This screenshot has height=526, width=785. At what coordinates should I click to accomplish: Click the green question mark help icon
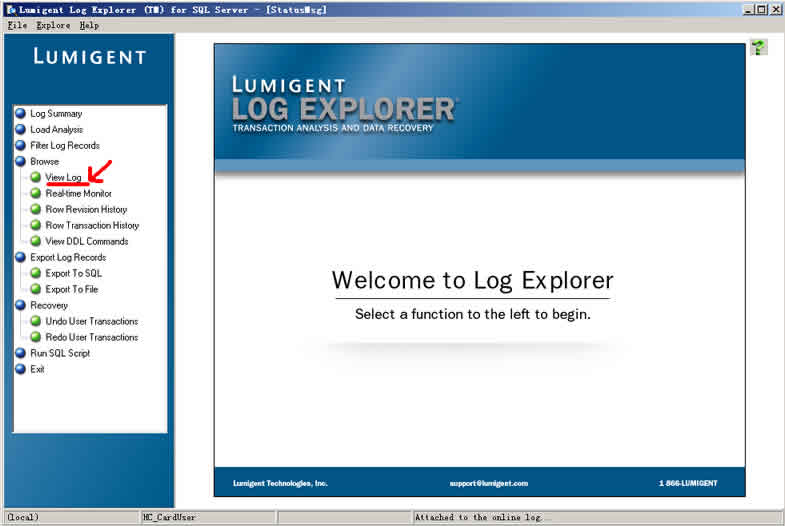pos(758,48)
